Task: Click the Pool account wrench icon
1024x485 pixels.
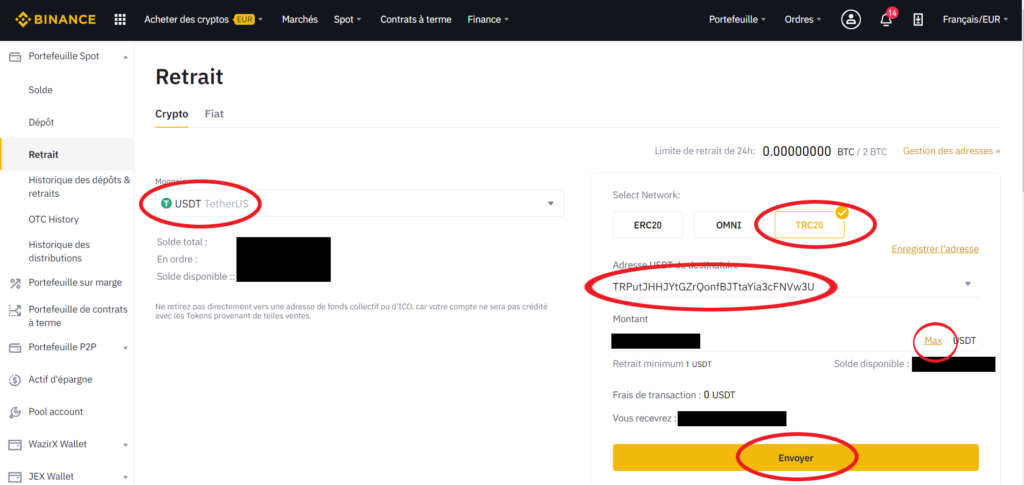Action: pyautogui.click(x=14, y=413)
